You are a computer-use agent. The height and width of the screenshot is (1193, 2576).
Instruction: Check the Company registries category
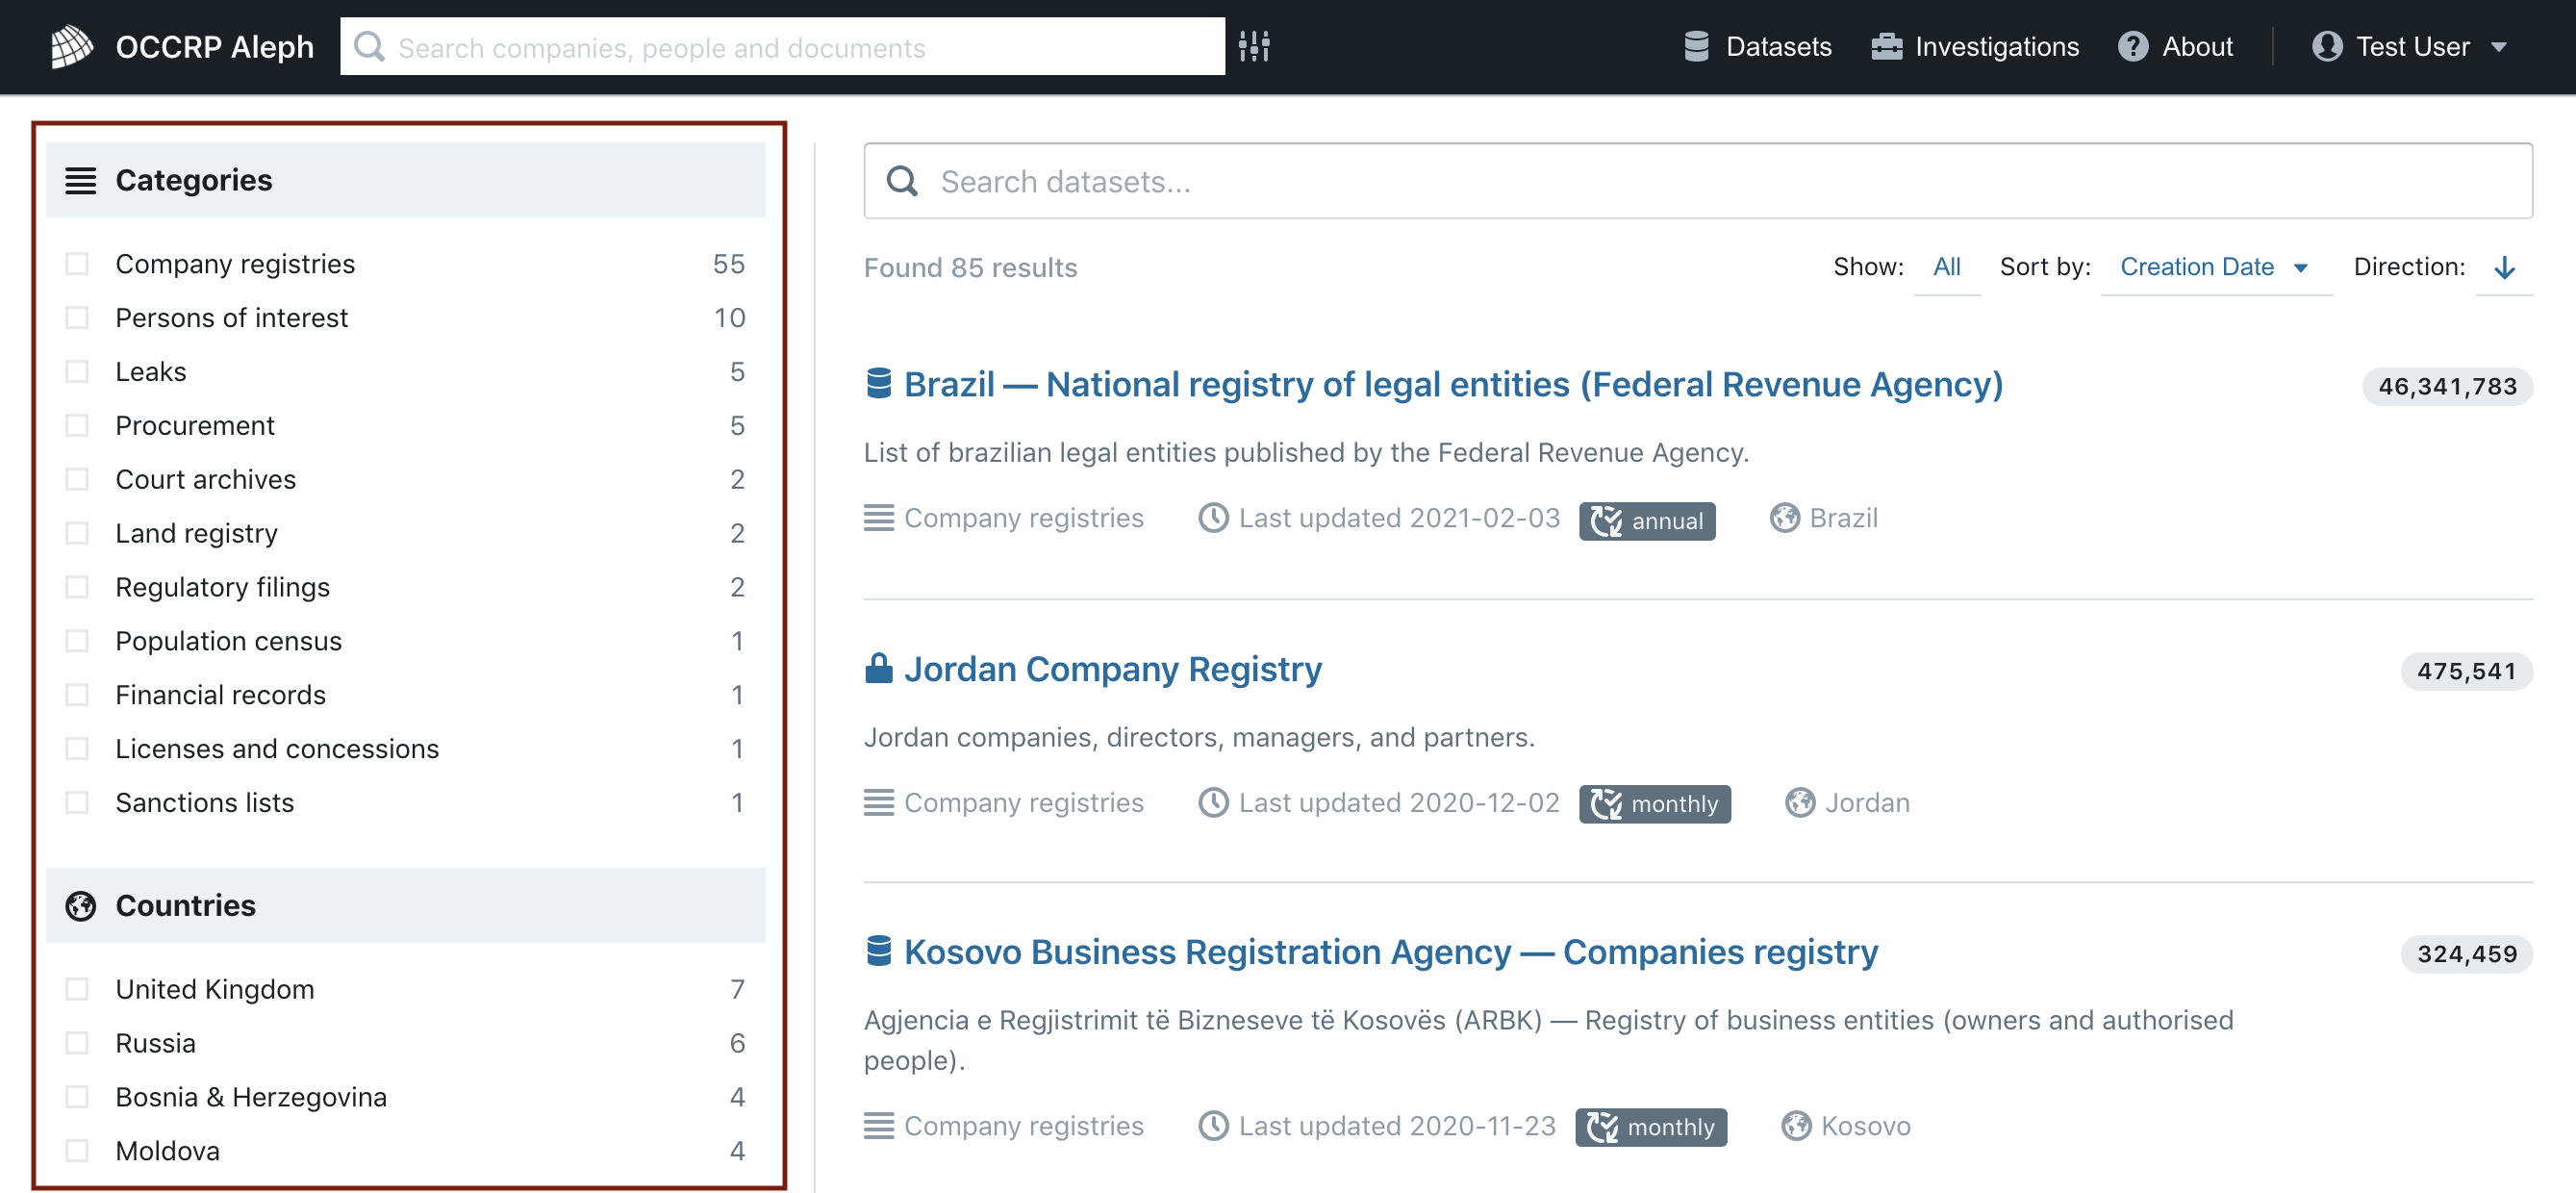click(77, 264)
